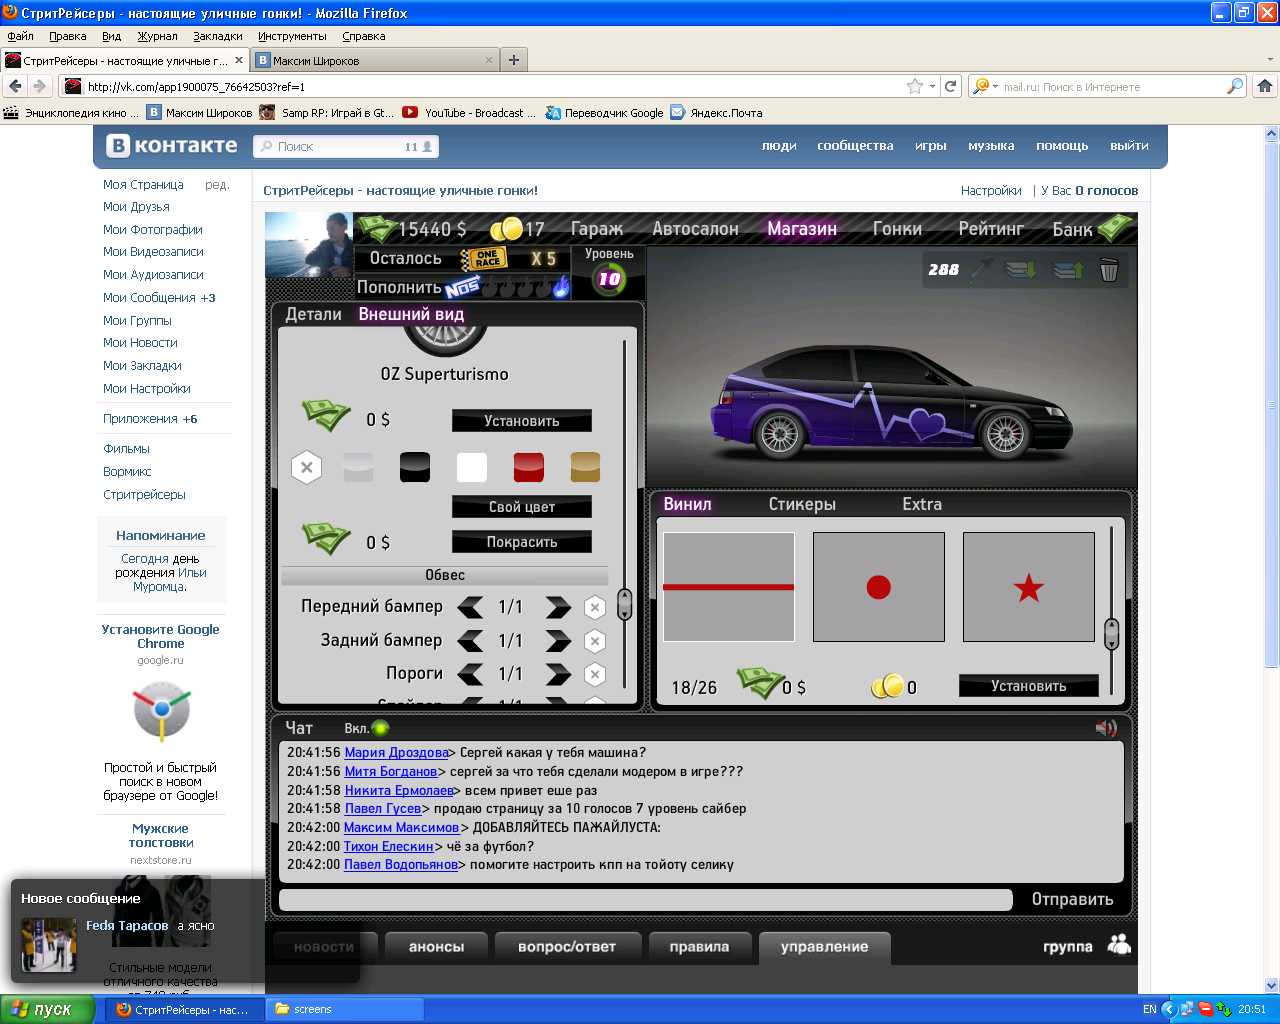Viewport: 1280px width, 1024px height.
Task: Click Установить button in vinyl panel
Action: pos(1029,686)
